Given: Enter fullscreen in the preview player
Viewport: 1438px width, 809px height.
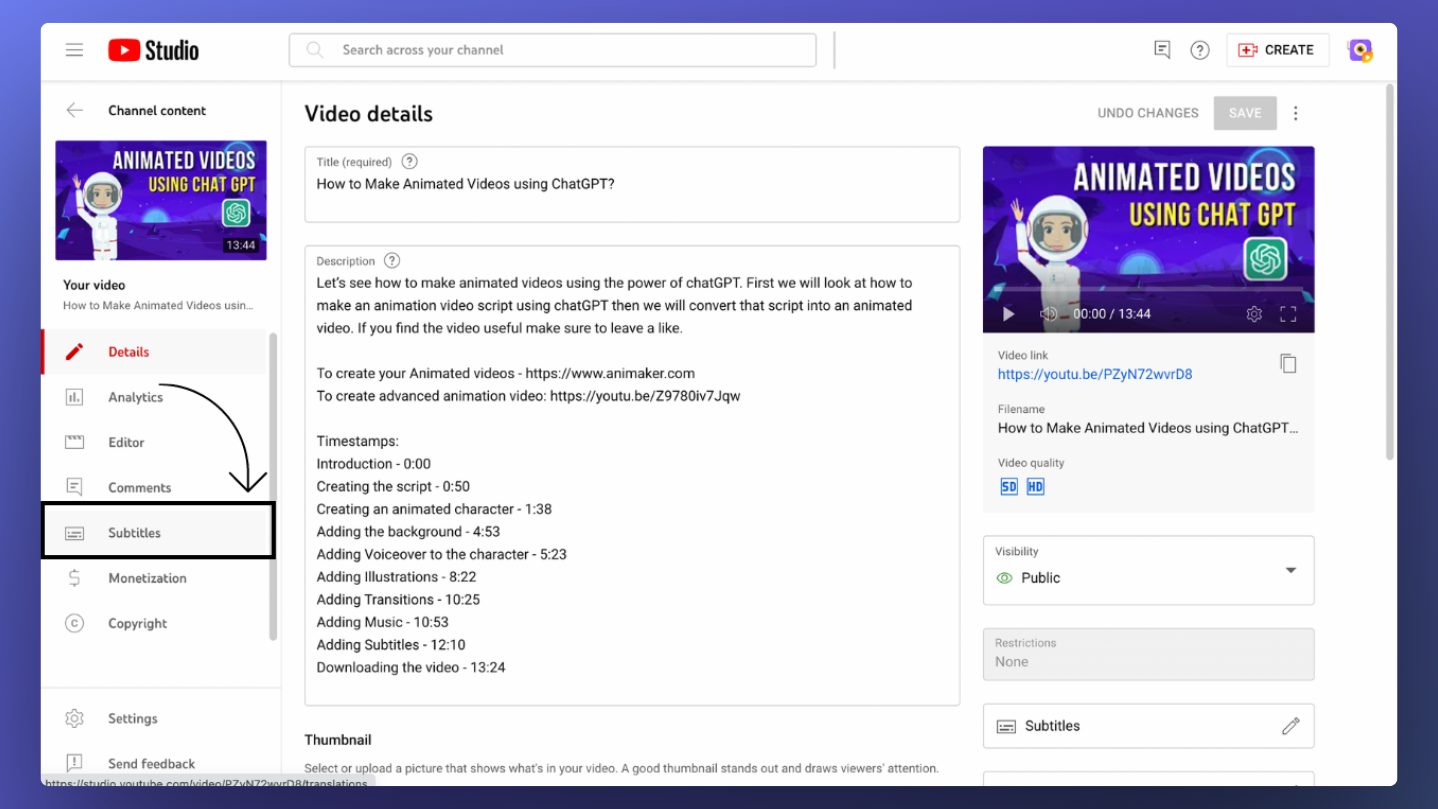Looking at the screenshot, I should point(1288,314).
